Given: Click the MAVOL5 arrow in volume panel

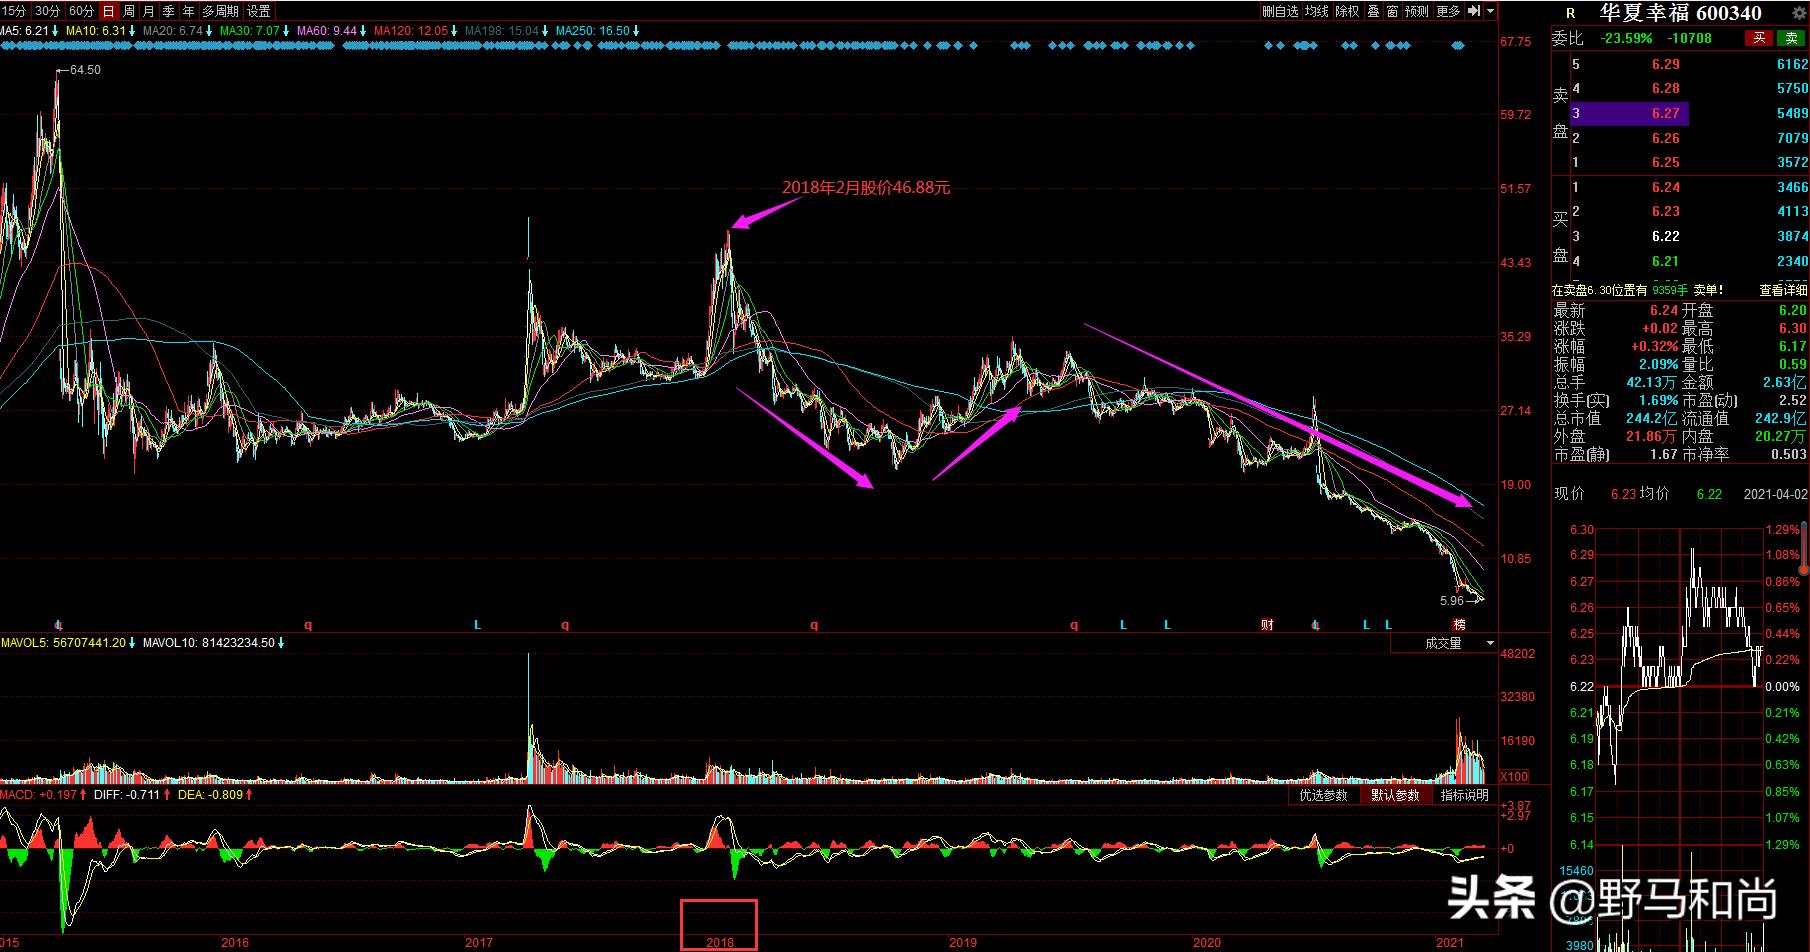Looking at the screenshot, I should click(132, 643).
